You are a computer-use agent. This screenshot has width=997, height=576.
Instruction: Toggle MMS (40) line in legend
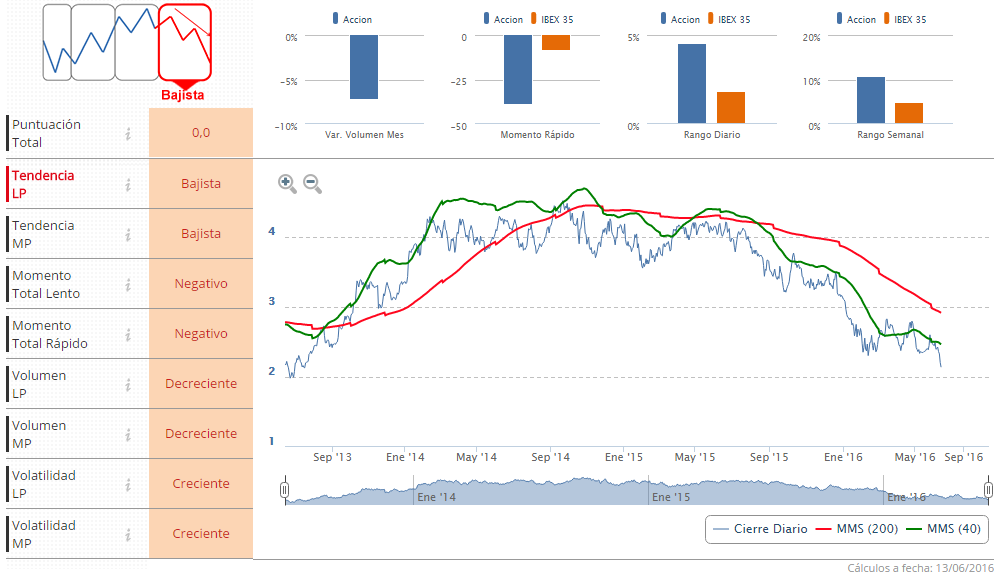tap(944, 529)
